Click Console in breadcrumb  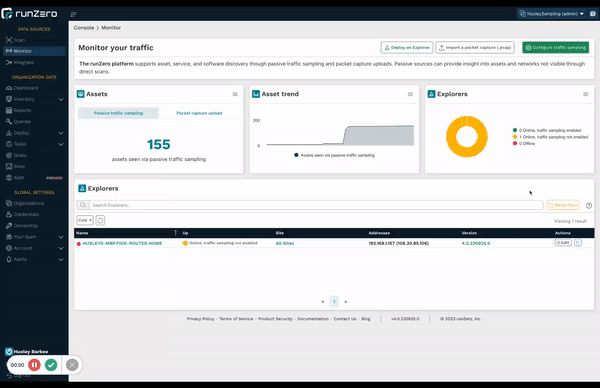(84, 28)
